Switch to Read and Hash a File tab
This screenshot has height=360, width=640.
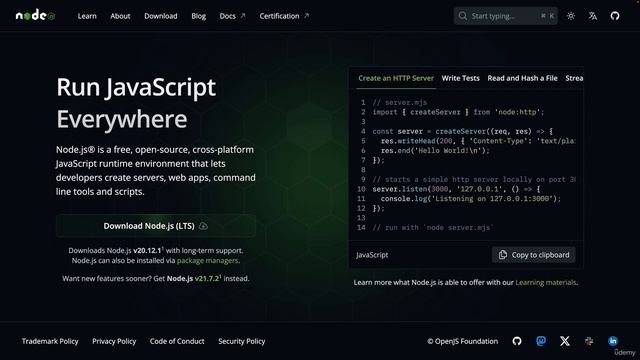522,78
